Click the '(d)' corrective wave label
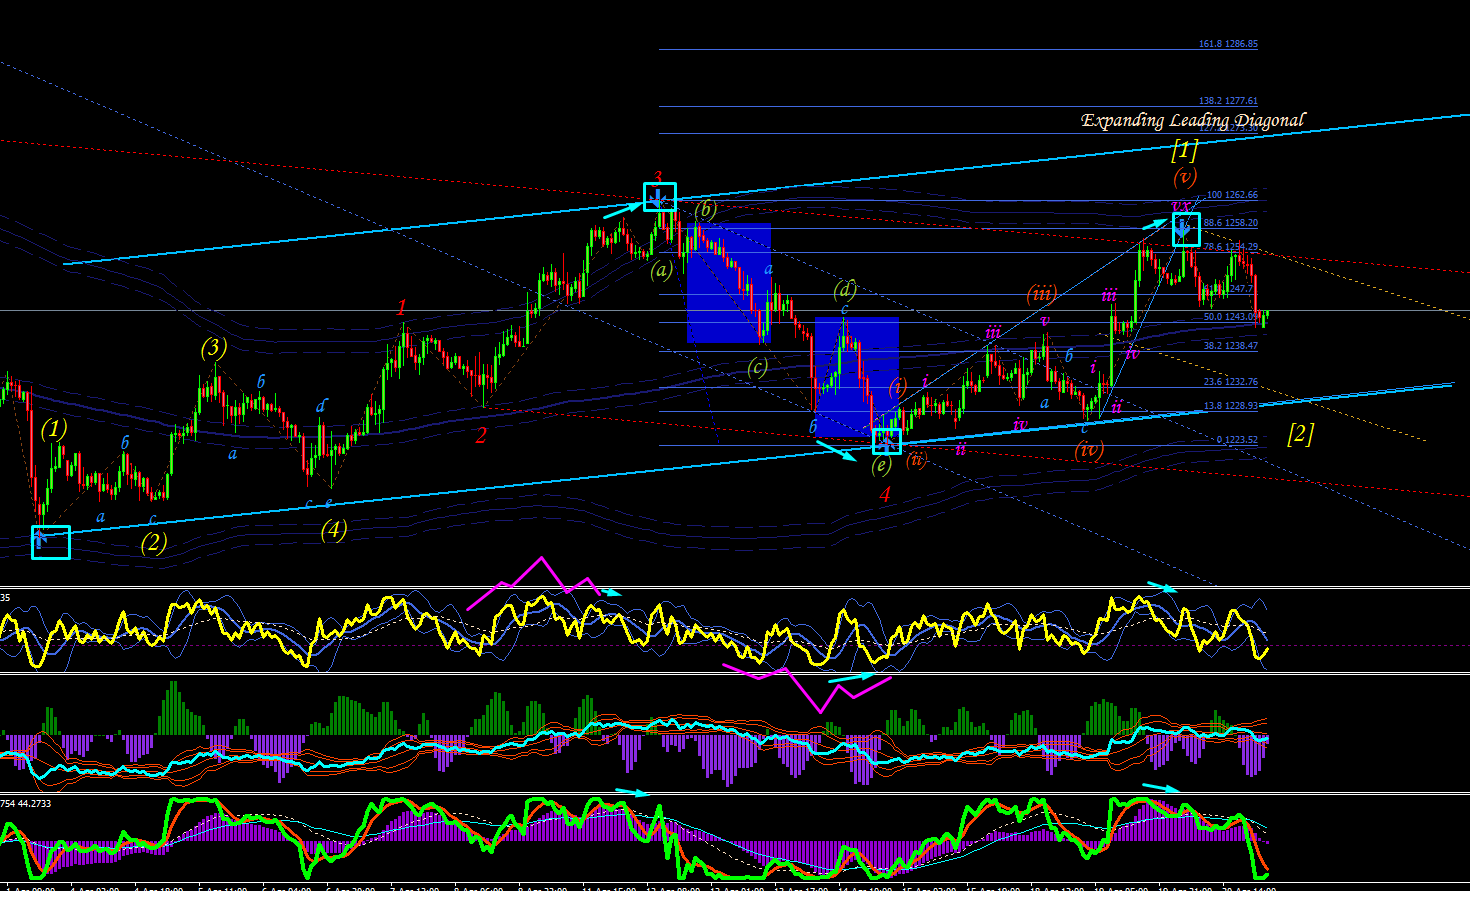The width and height of the screenshot is (1470, 909). point(845,290)
